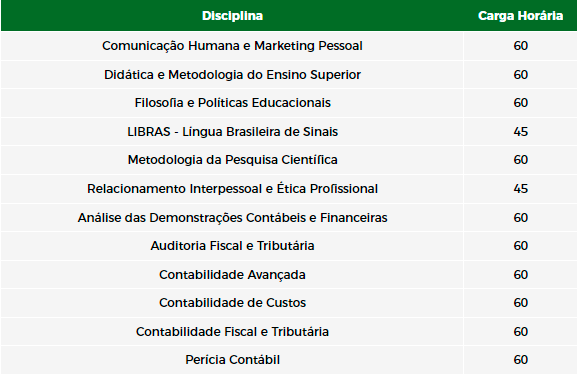
Task: Click 60 hours for Contabilidade Avançada
Action: click(x=520, y=275)
